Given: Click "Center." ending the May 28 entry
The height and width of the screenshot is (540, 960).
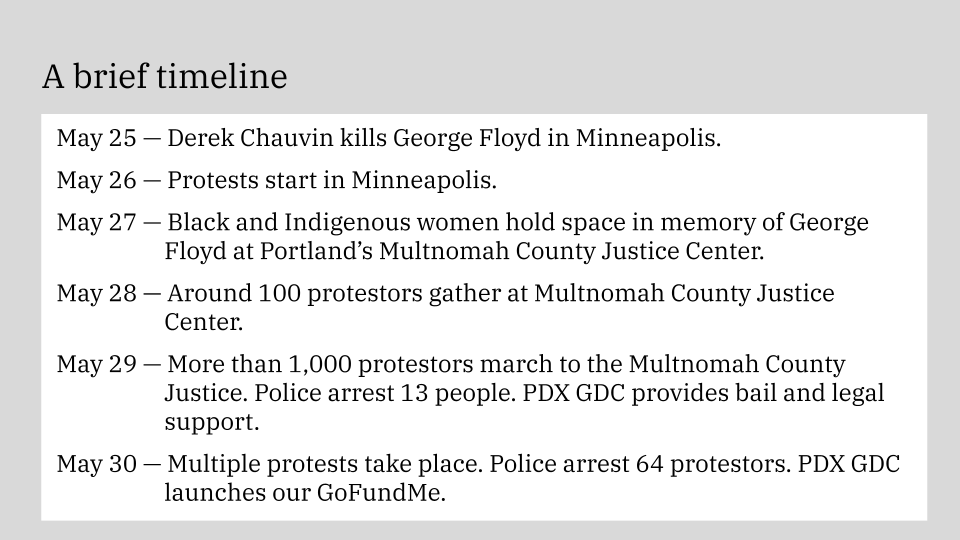Looking at the screenshot, I should (203, 323).
